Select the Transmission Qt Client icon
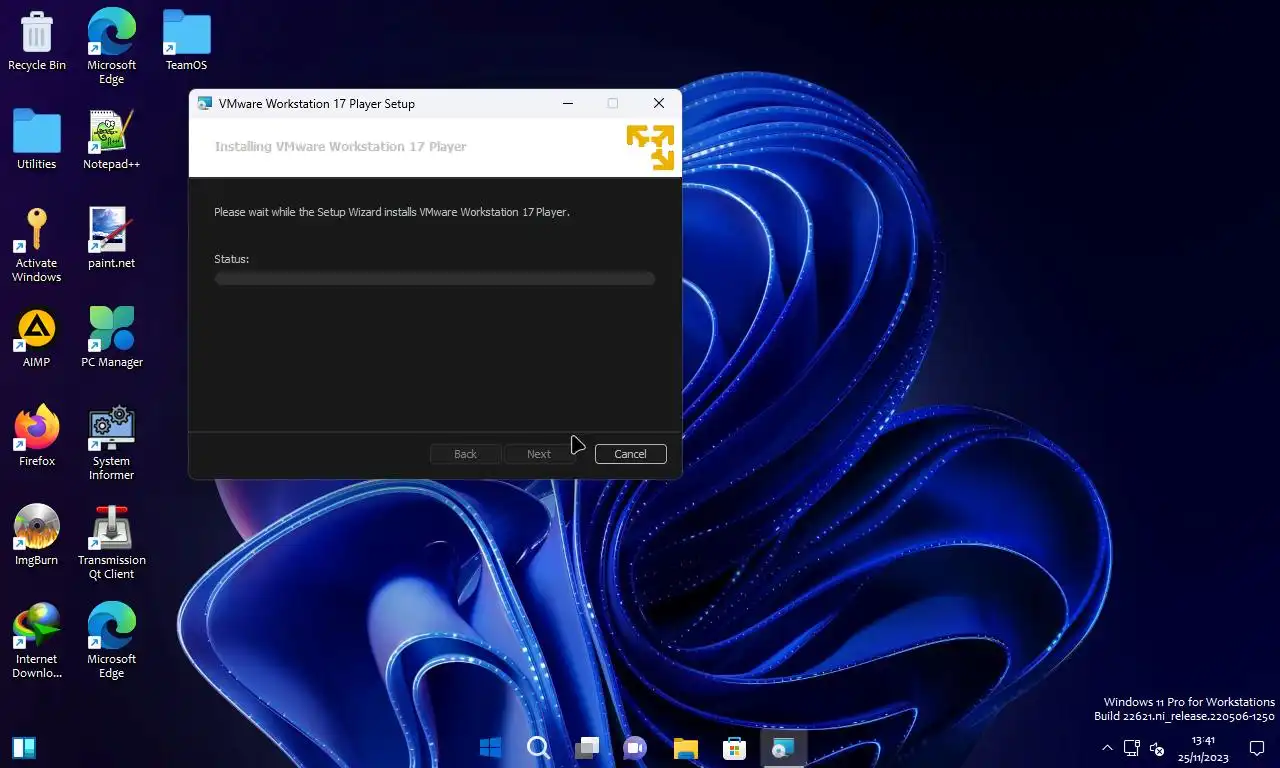This screenshot has width=1280, height=768. point(111,542)
